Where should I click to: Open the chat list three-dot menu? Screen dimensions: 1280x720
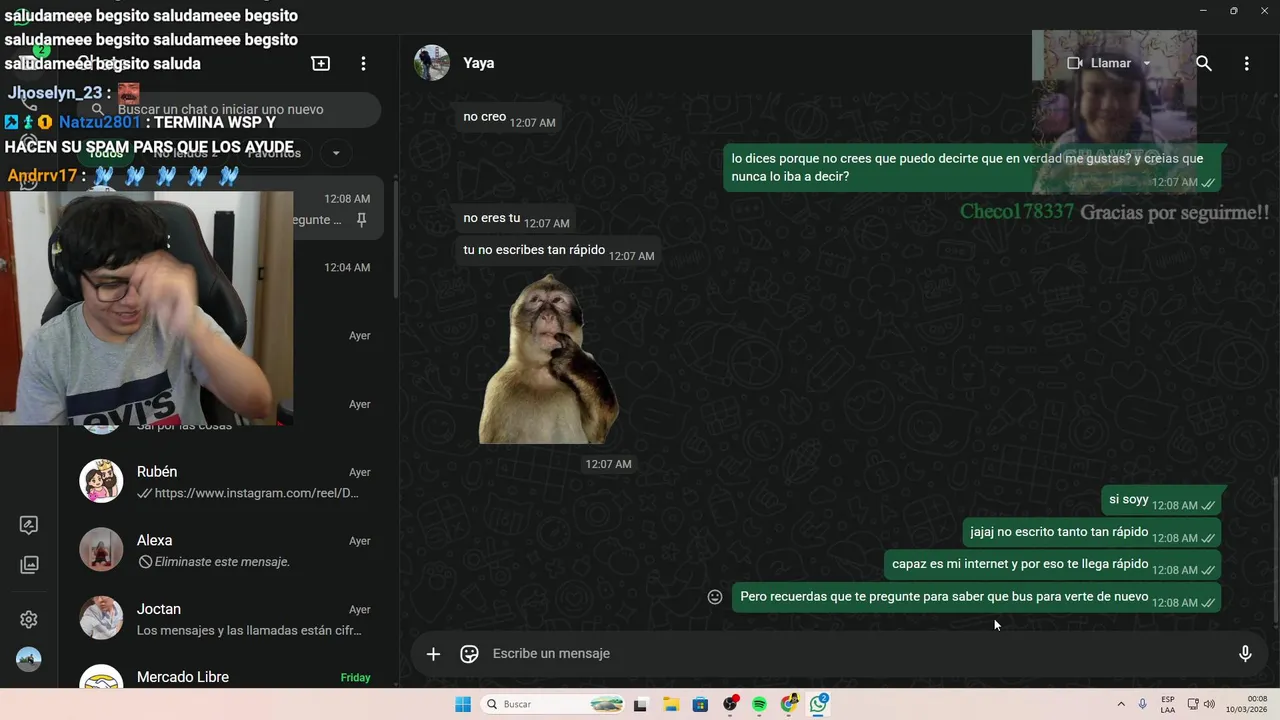coord(363,63)
